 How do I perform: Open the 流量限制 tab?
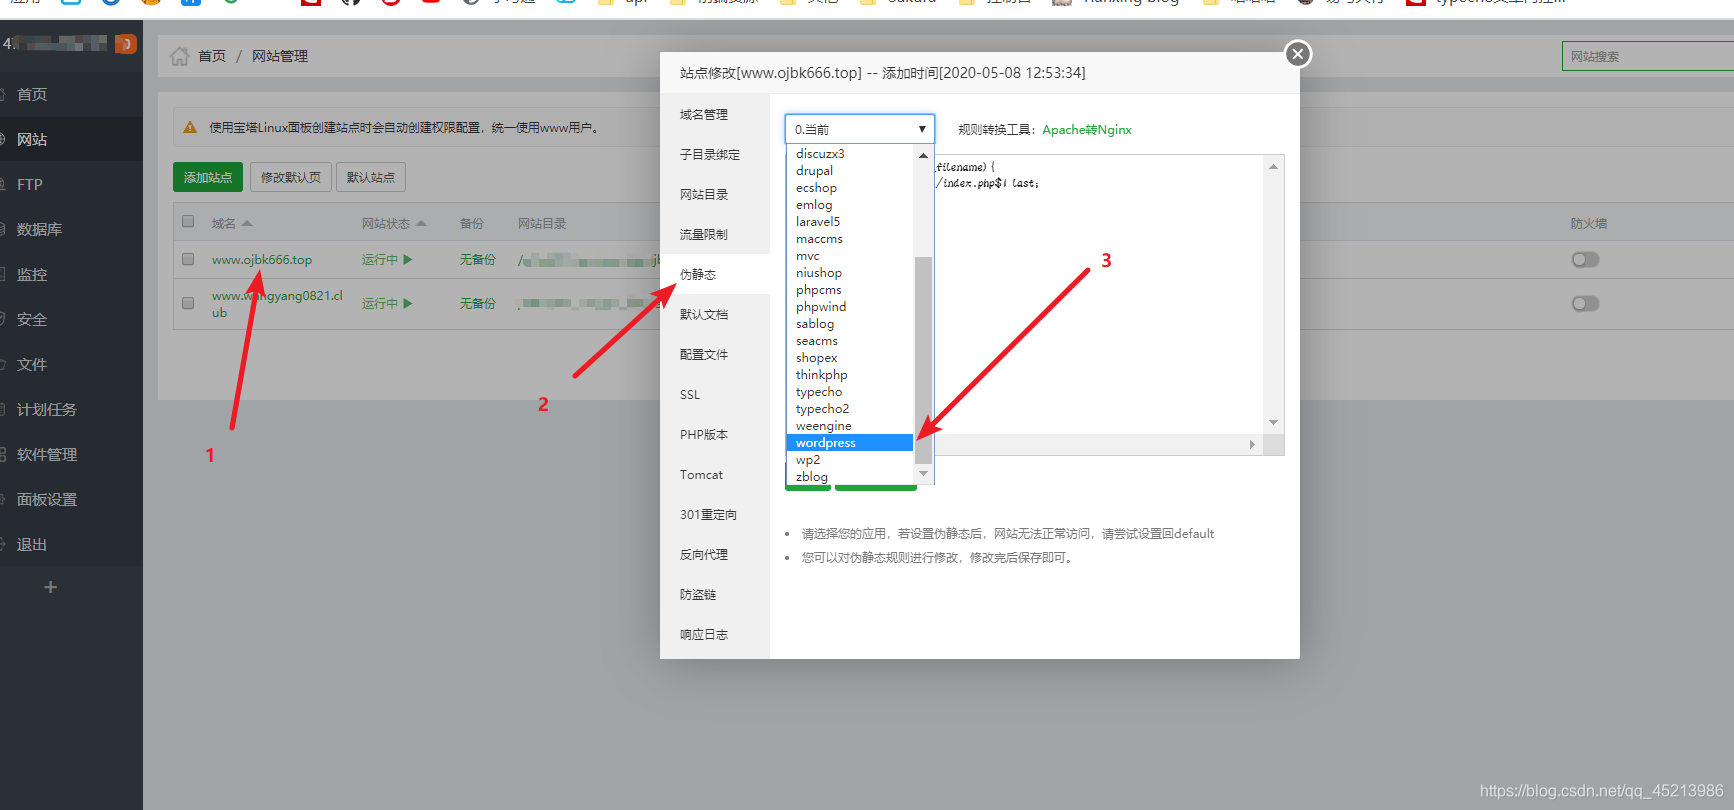tap(715, 235)
